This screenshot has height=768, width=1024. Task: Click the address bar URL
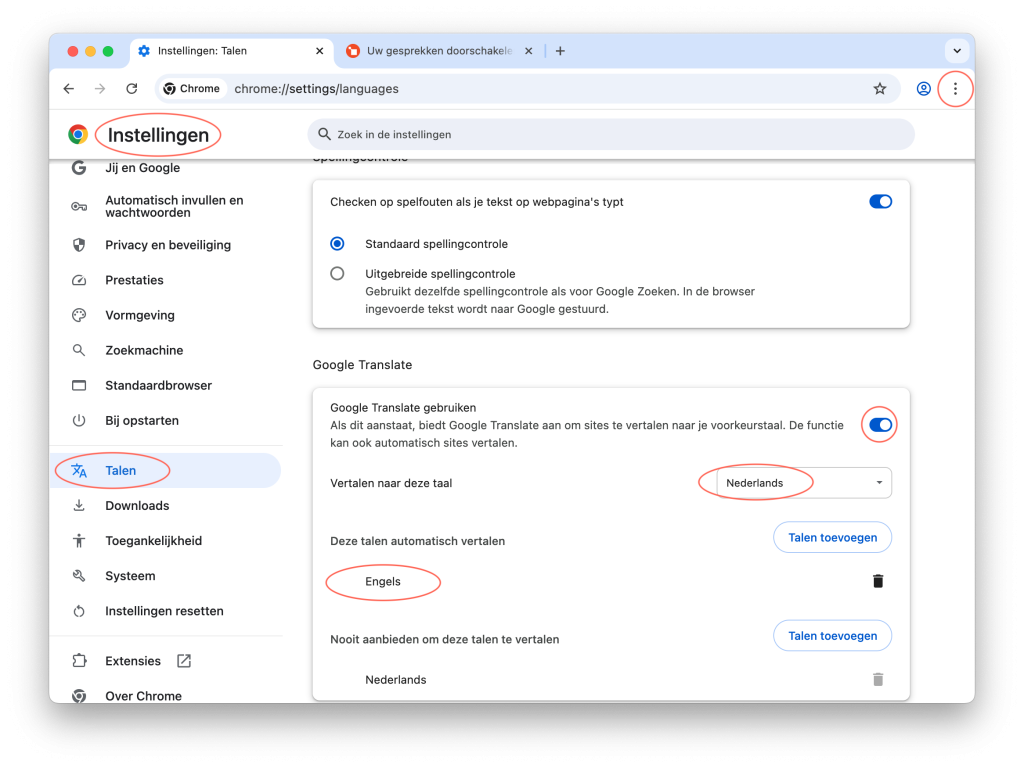(x=316, y=89)
